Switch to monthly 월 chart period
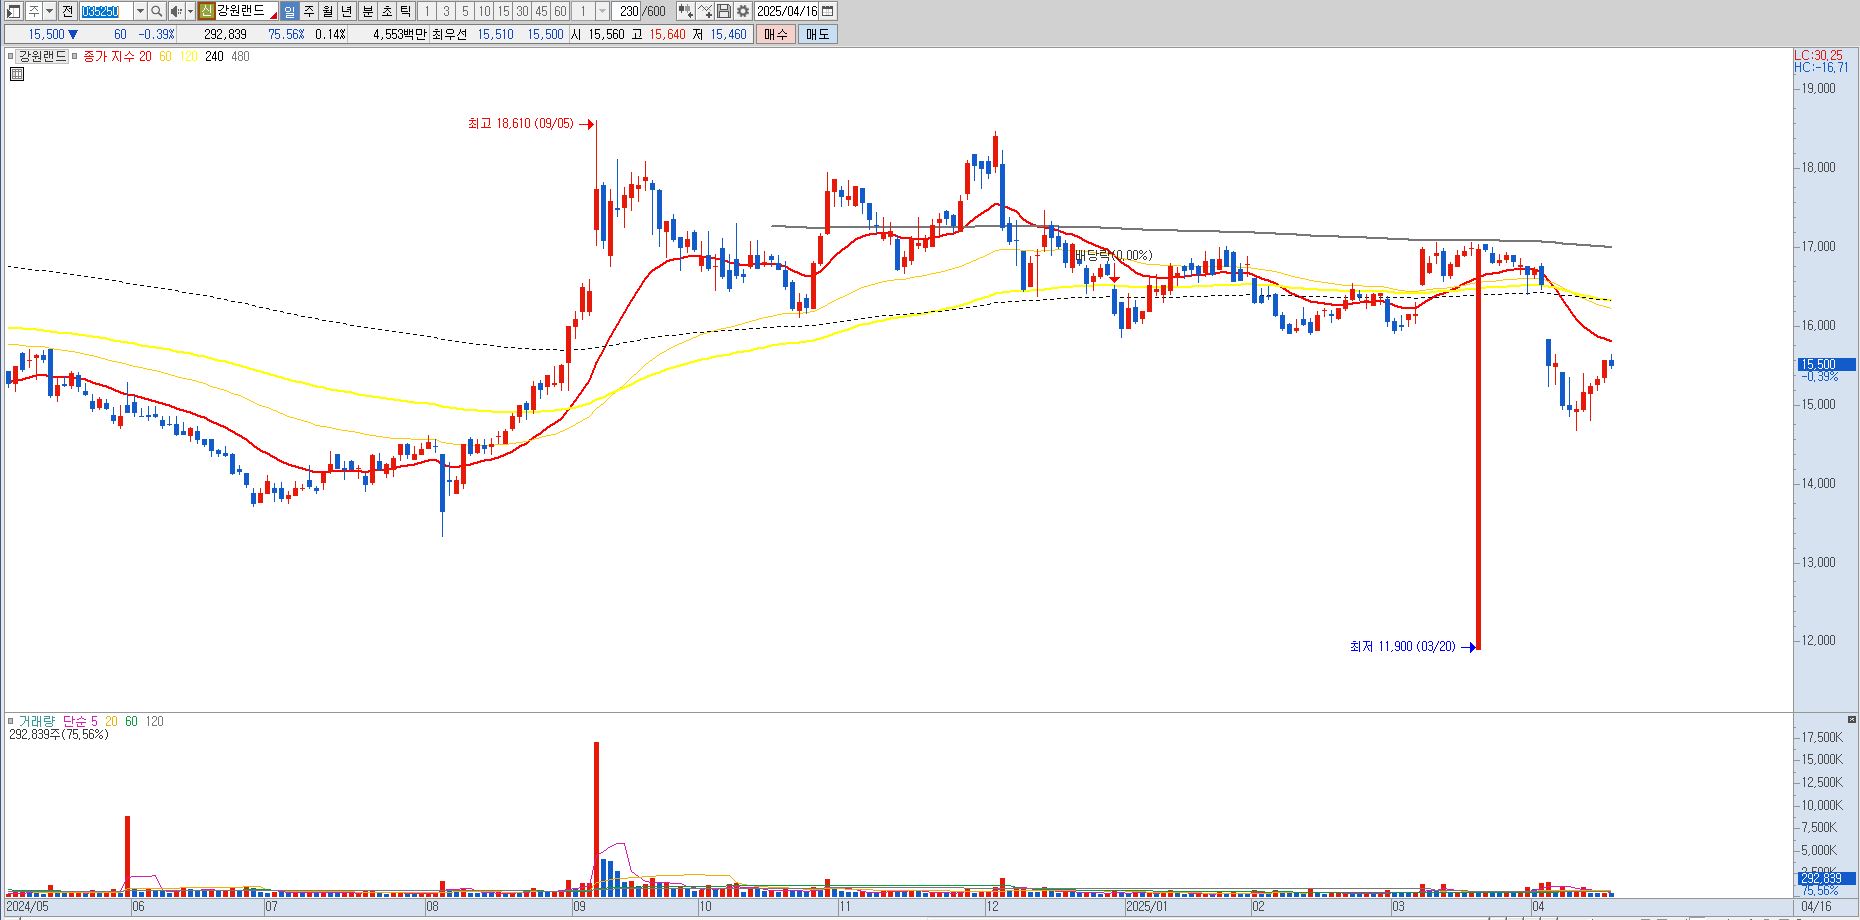This screenshot has width=1860, height=920. (327, 11)
